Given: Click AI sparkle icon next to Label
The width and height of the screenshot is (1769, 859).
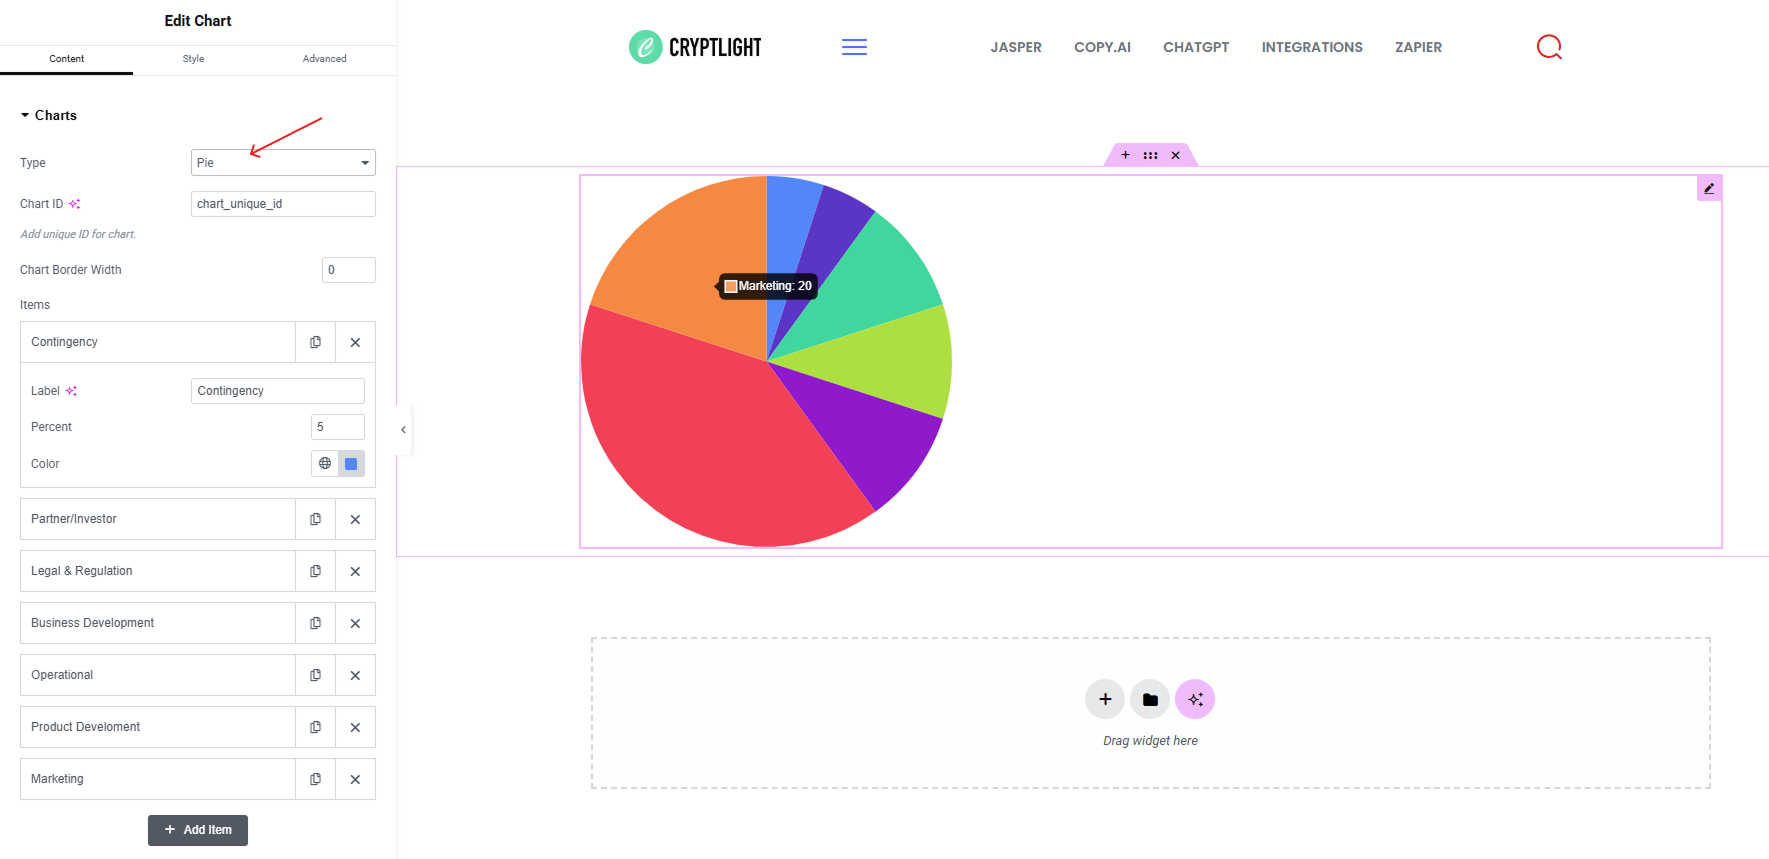Looking at the screenshot, I should [x=71, y=391].
